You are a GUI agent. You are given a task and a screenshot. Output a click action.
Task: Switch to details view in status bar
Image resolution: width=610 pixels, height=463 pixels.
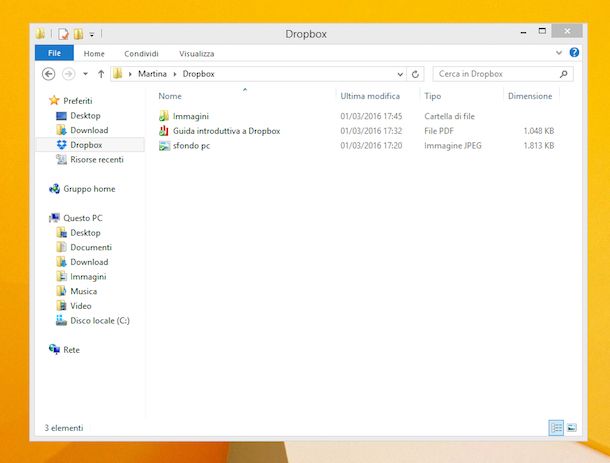pyautogui.click(x=556, y=428)
